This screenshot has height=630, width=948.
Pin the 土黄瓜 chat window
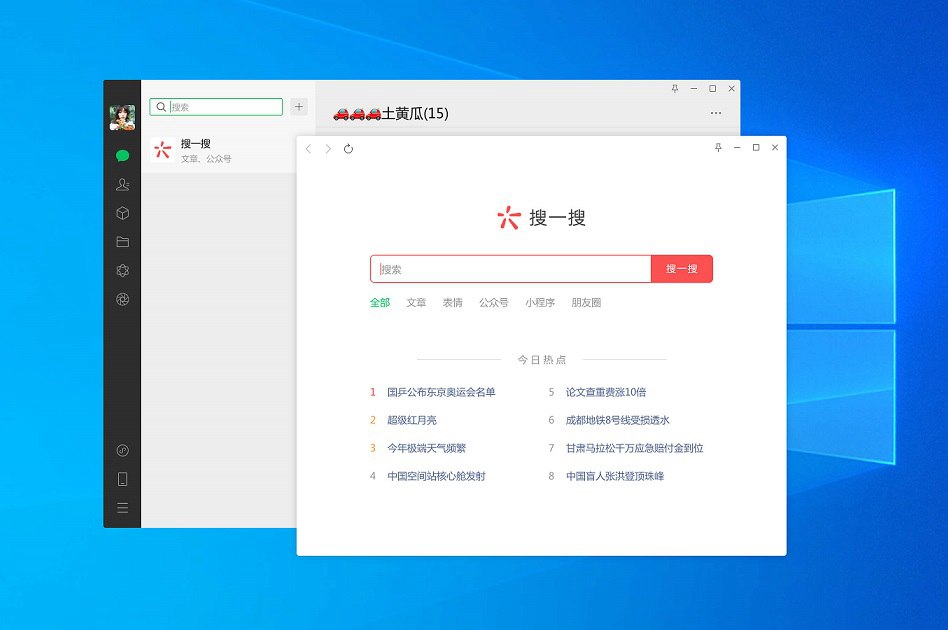coord(675,88)
